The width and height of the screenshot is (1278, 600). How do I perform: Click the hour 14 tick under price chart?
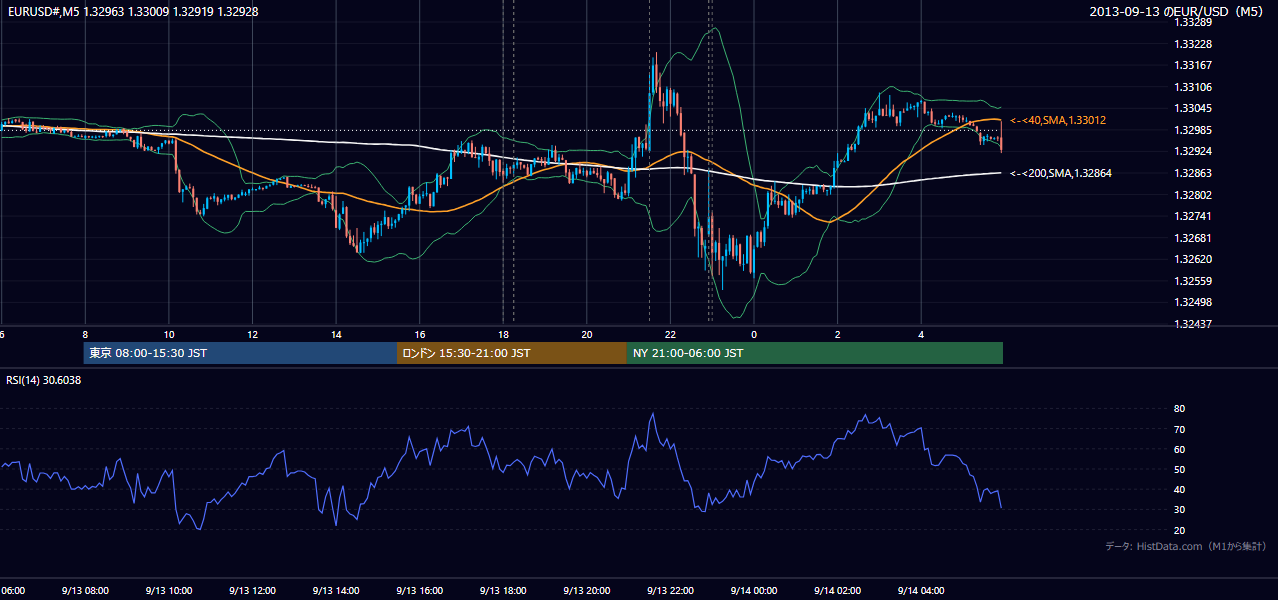click(x=337, y=335)
